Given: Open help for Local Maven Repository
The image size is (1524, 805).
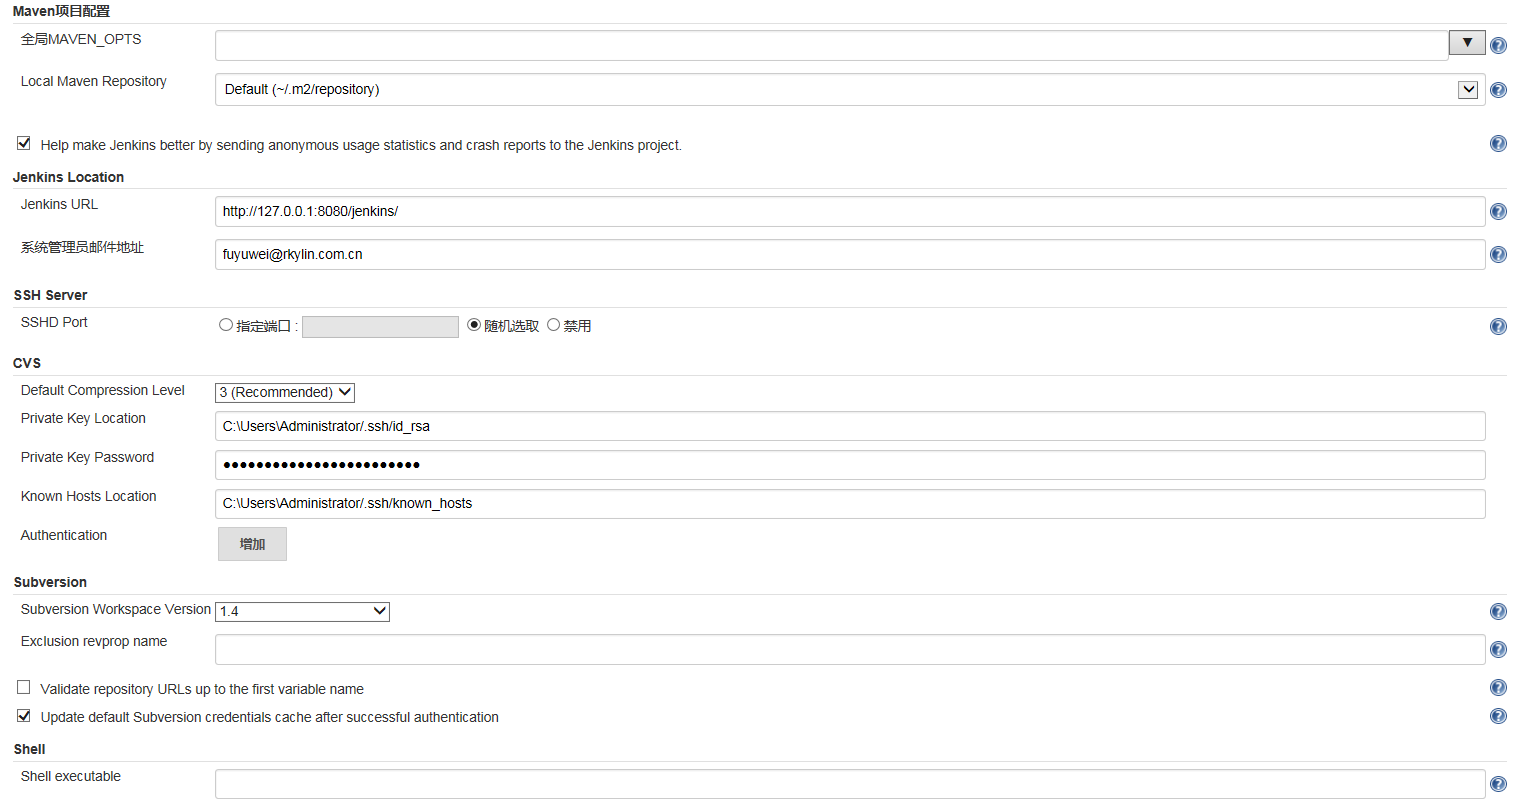Looking at the screenshot, I should point(1498,89).
